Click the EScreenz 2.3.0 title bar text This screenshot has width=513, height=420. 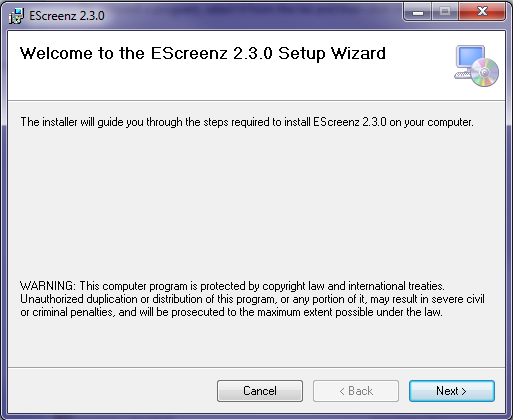(x=67, y=16)
